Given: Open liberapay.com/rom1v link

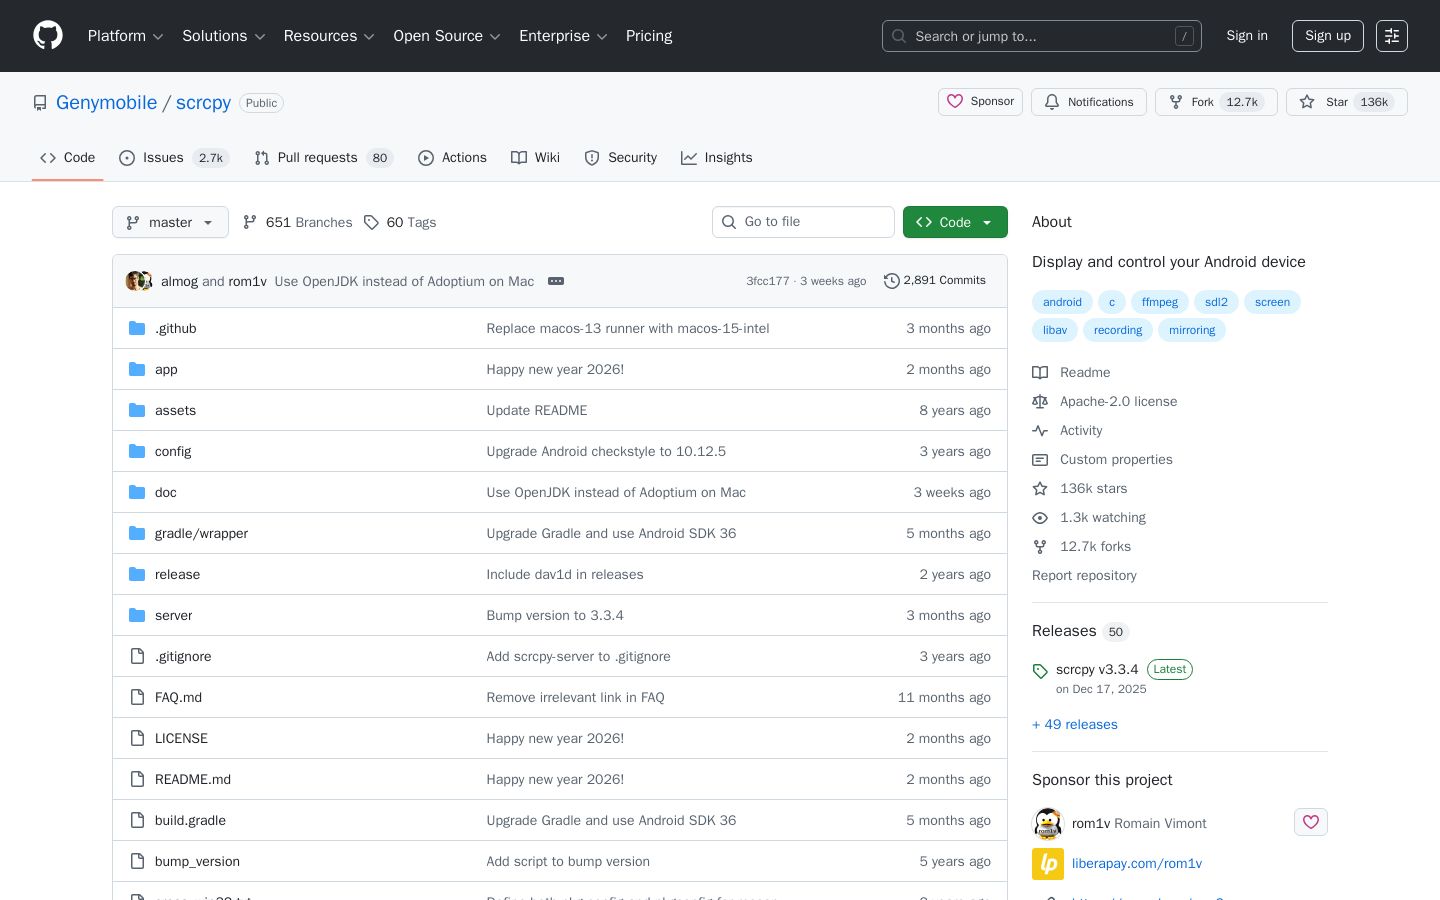Looking at the screenshot, I should pyautogui.click(x=1137, y=864).
